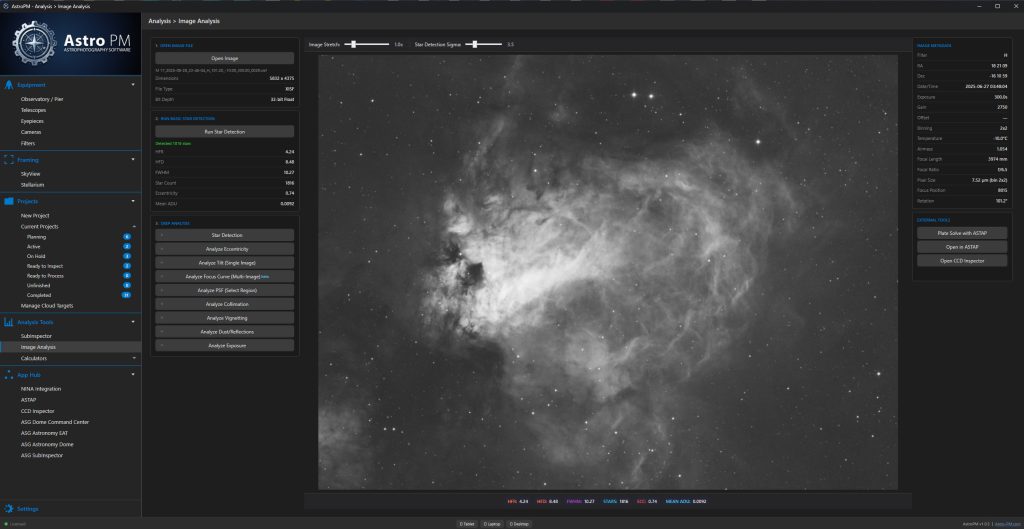Click the Ready to Inspect count badge
Viewport: 1024px width, 529px height.
[127, 266]
